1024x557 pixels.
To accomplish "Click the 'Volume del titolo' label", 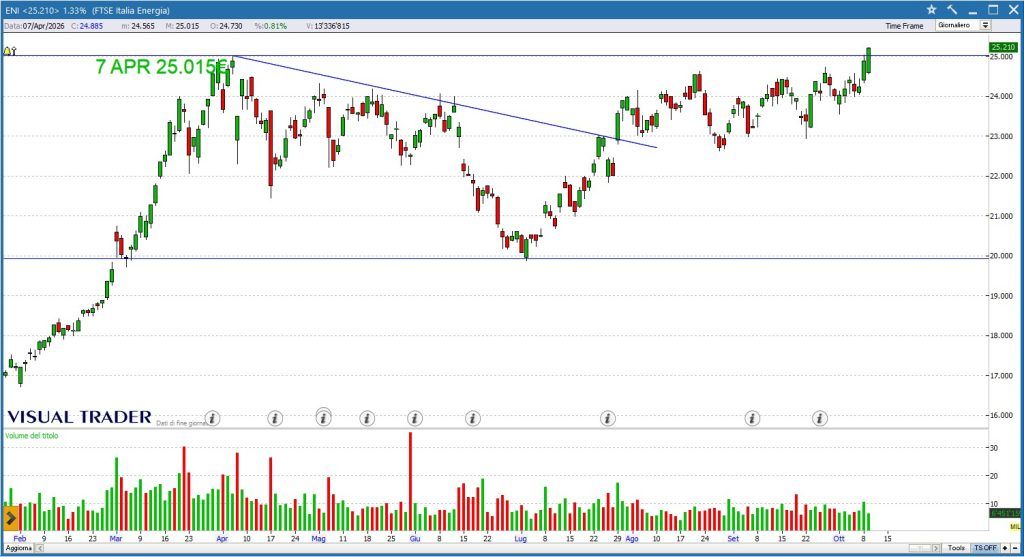I will 31,436.
